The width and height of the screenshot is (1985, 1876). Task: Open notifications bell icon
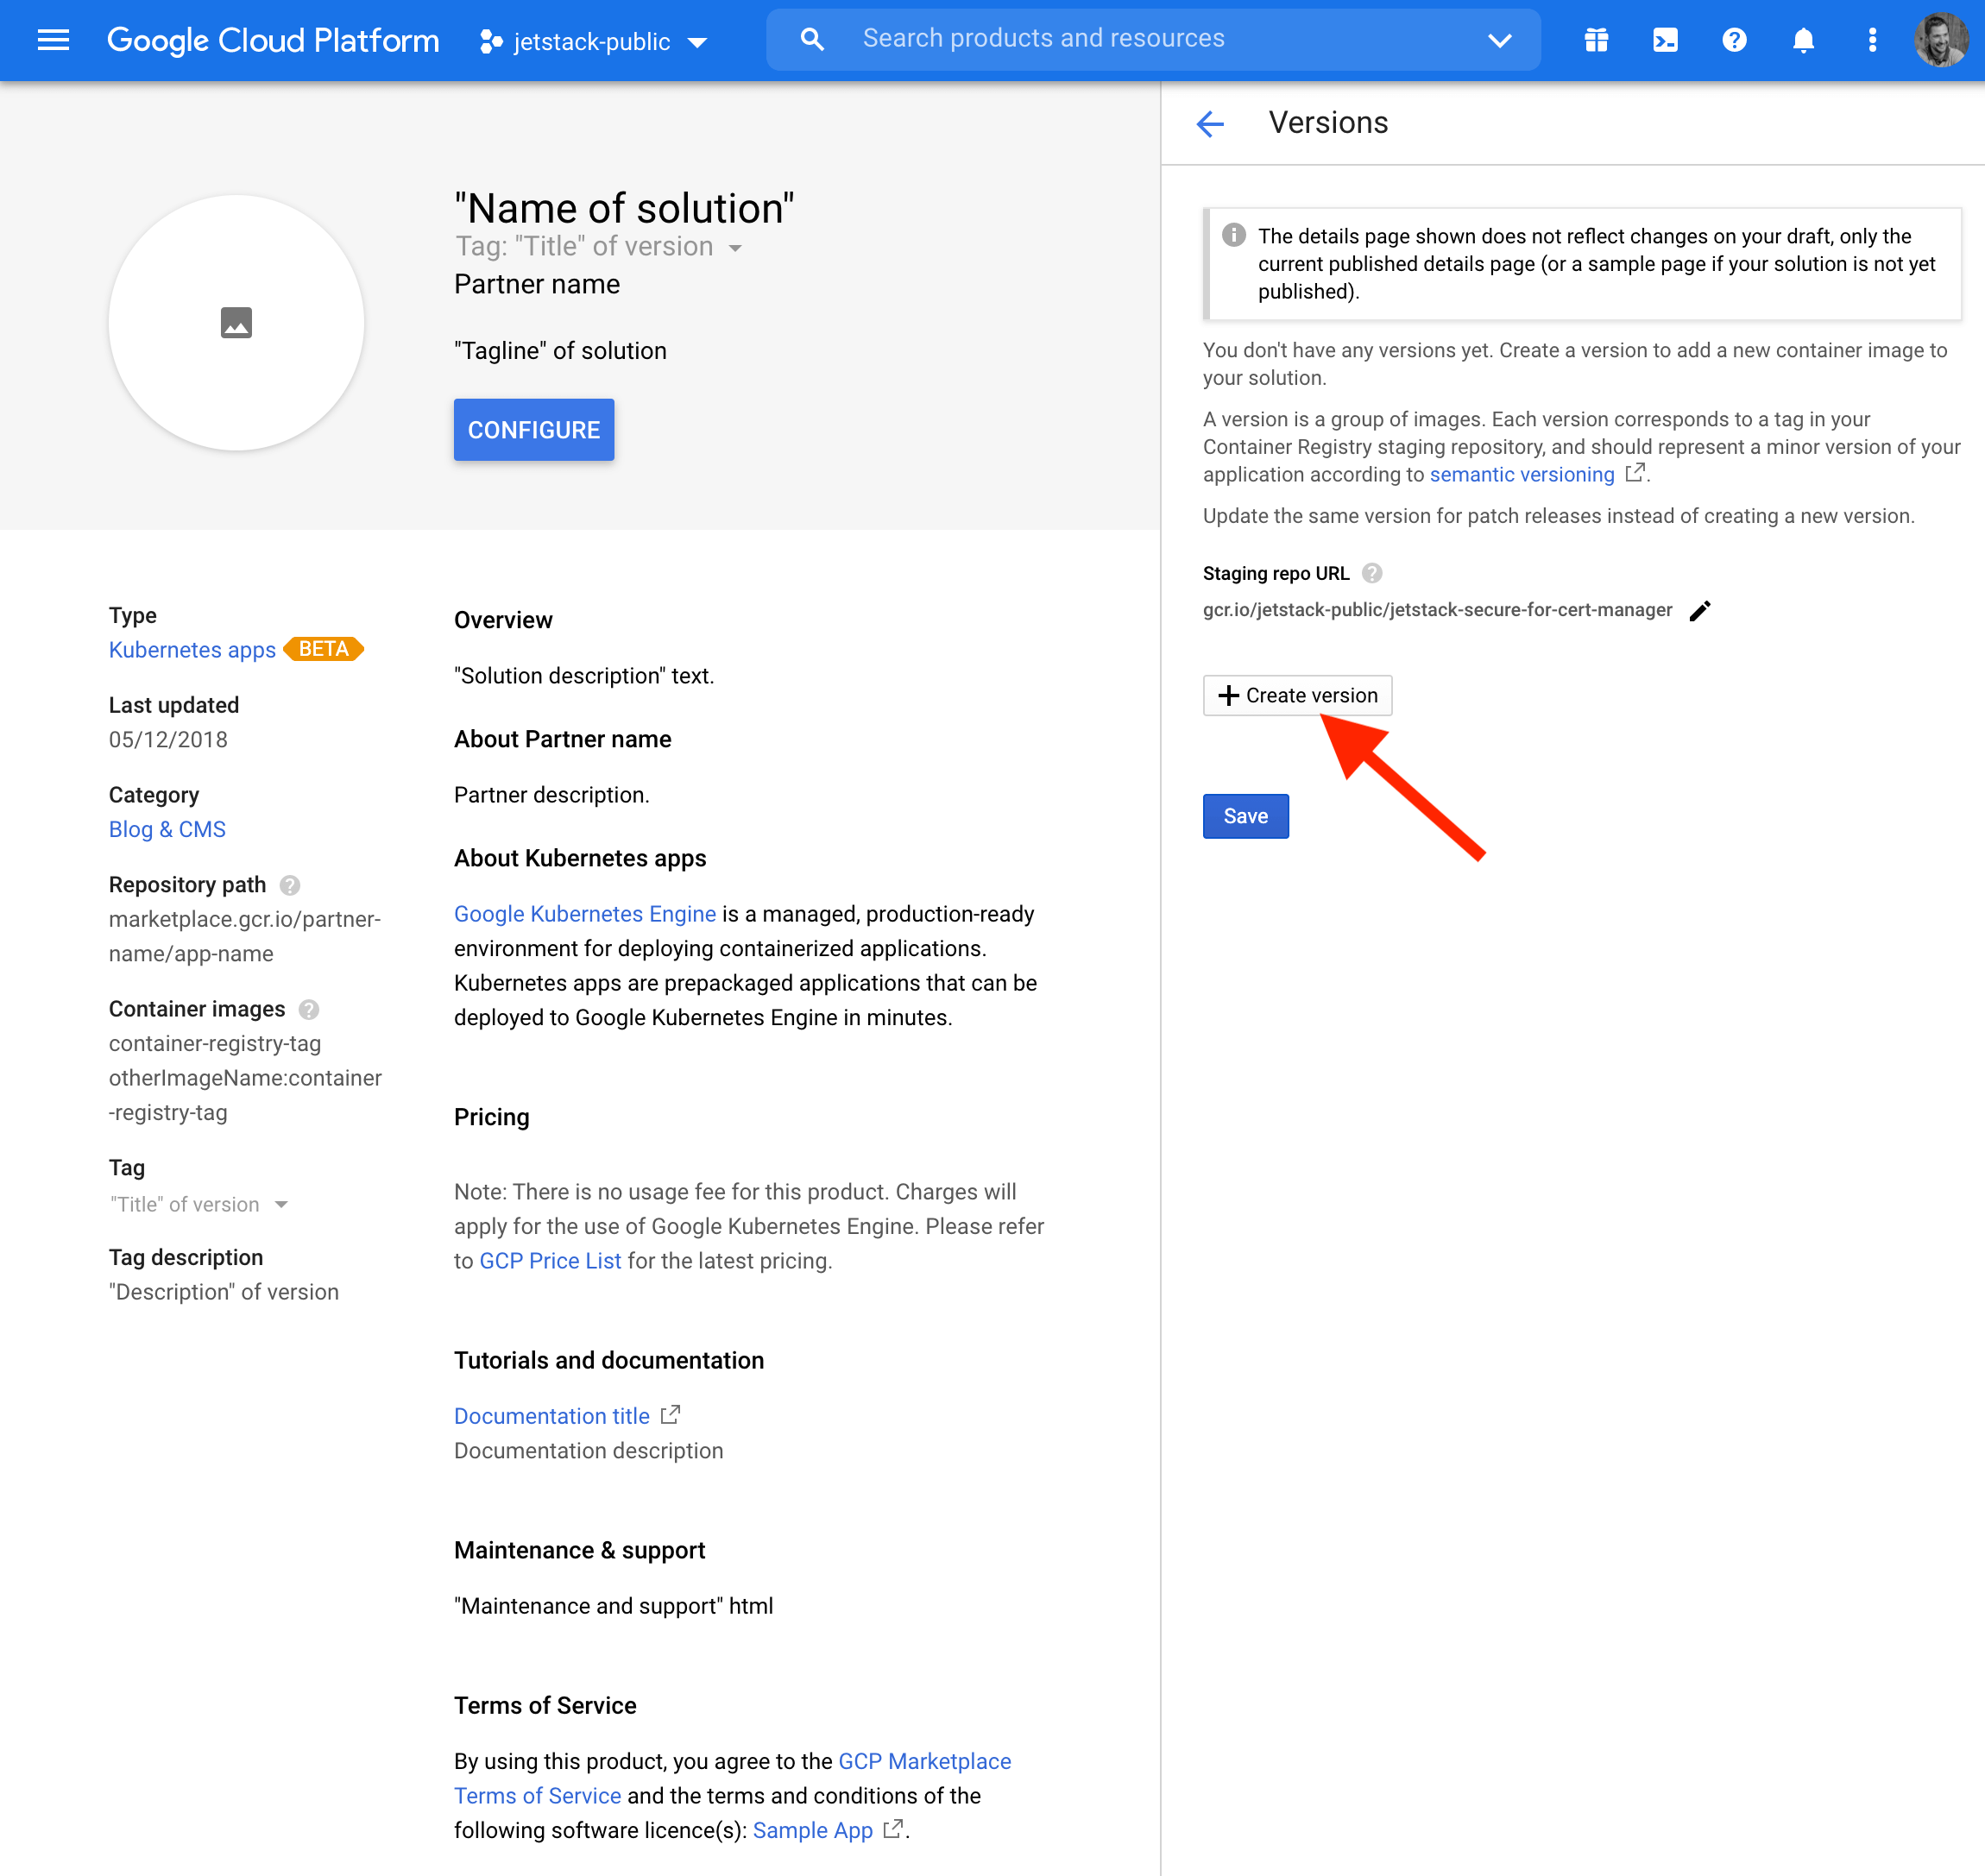click(x=1803, y=40)
